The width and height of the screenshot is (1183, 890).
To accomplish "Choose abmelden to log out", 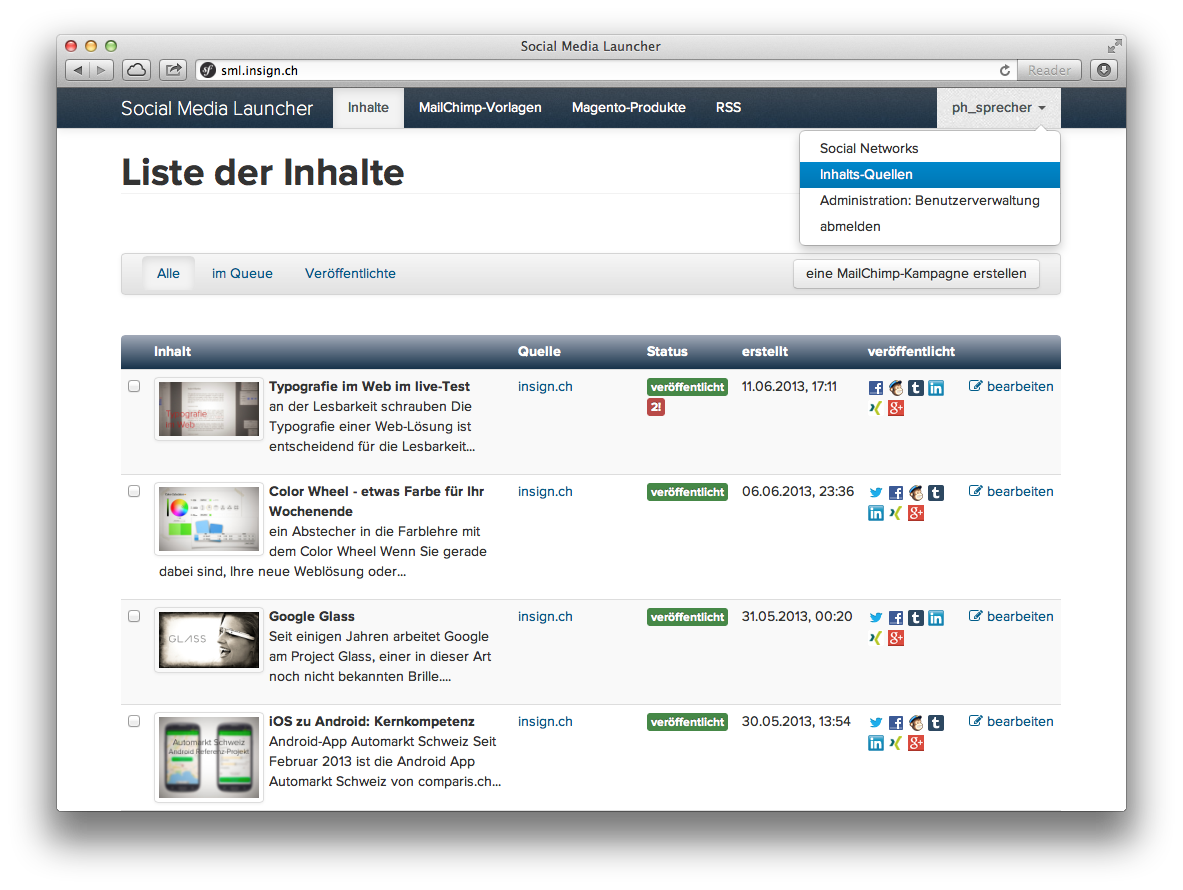I will 930,226.
